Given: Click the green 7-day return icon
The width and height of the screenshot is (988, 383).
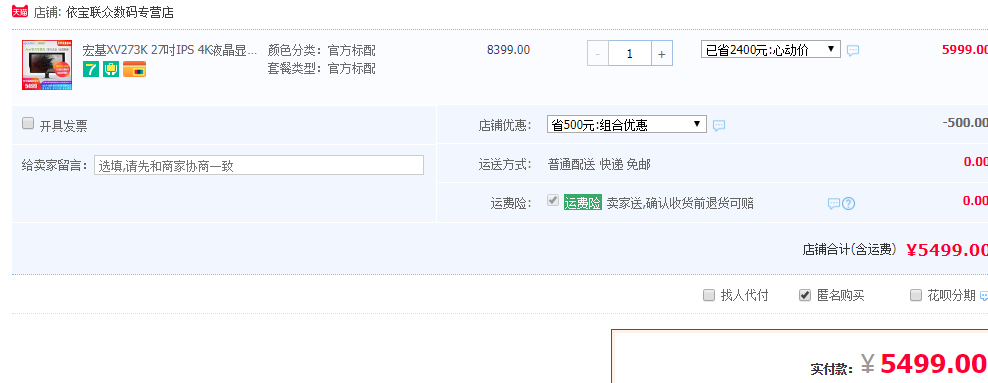Looking at the screenshot, I should coord(91,69).
